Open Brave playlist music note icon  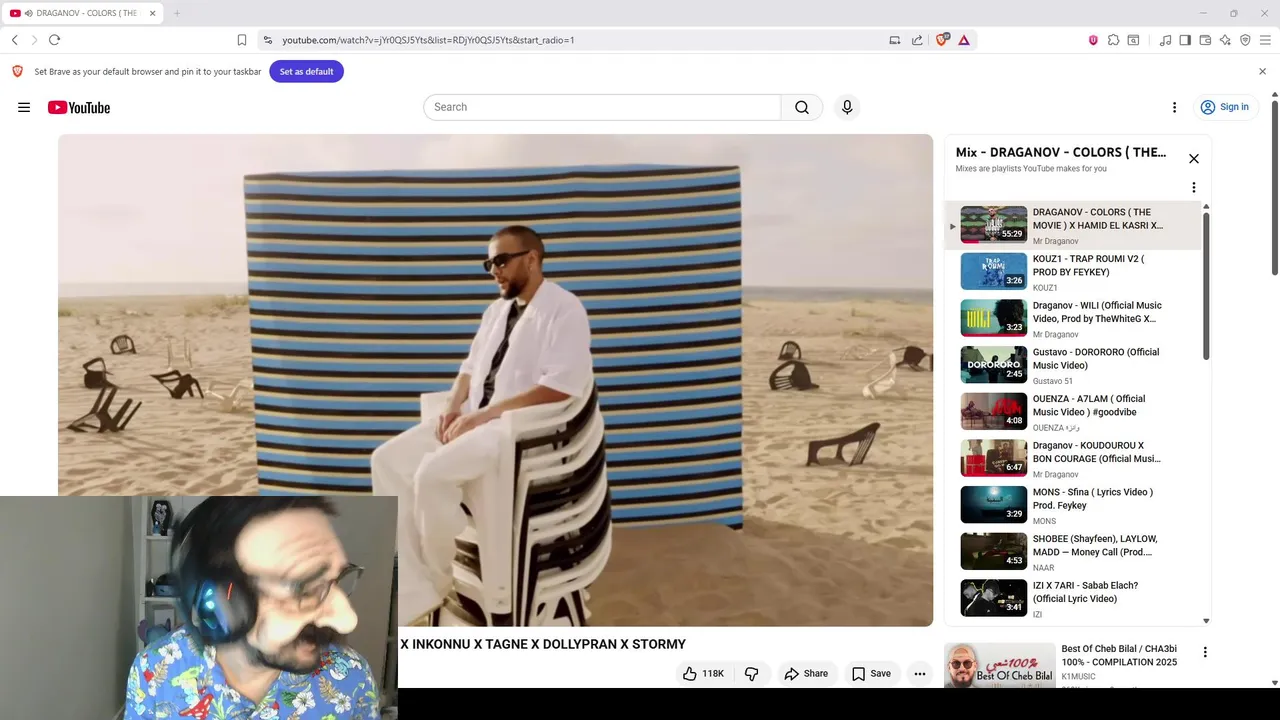coord(1165,40)
